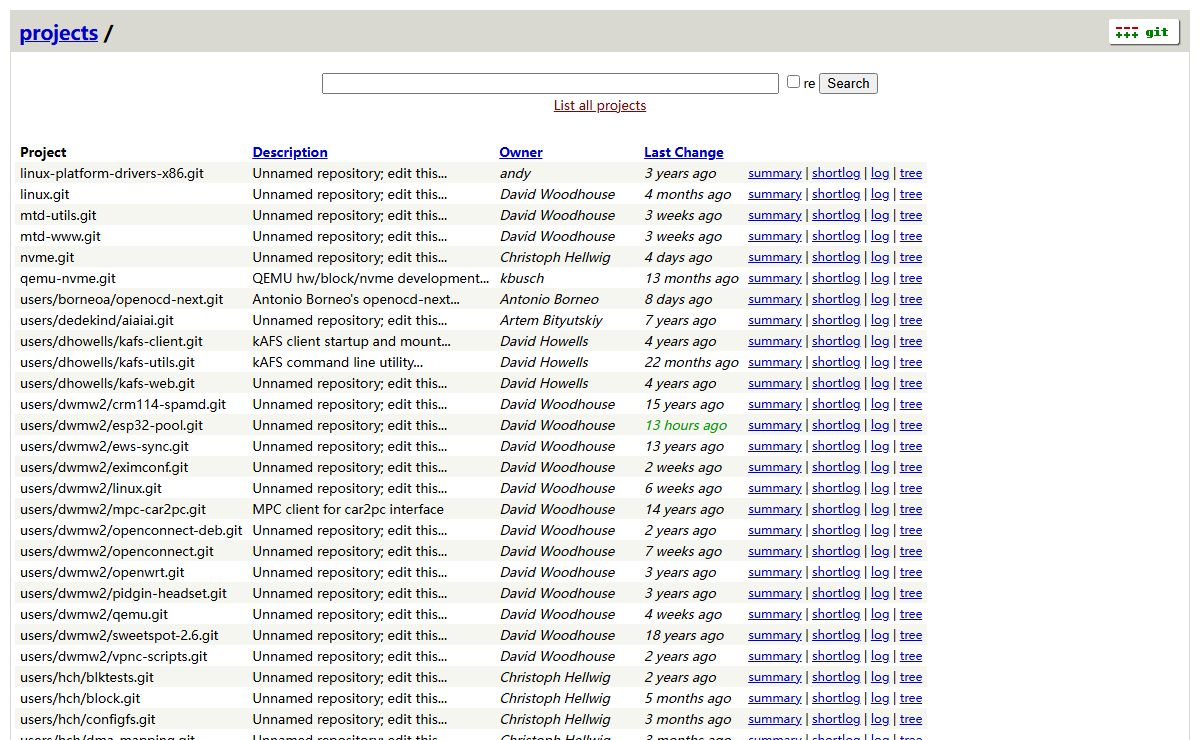Open shortlog for linux.git
The image size is (1200, 740).
coord(836,195)
